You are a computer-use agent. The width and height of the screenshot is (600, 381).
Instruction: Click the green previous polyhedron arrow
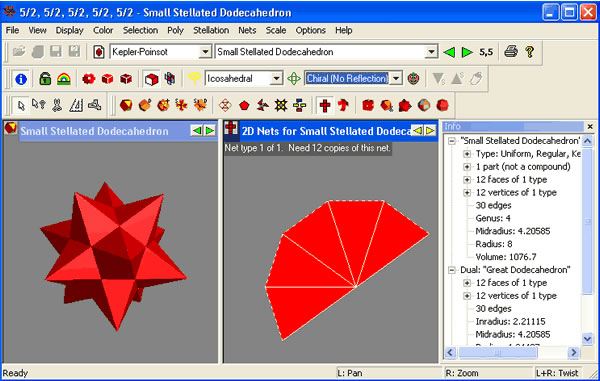click(449, 52)
